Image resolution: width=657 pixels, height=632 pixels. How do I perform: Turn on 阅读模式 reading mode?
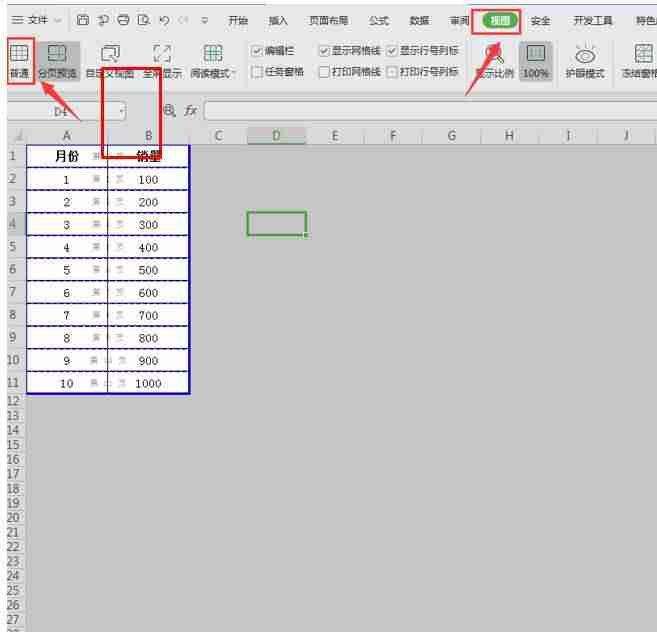pos(213,61)
